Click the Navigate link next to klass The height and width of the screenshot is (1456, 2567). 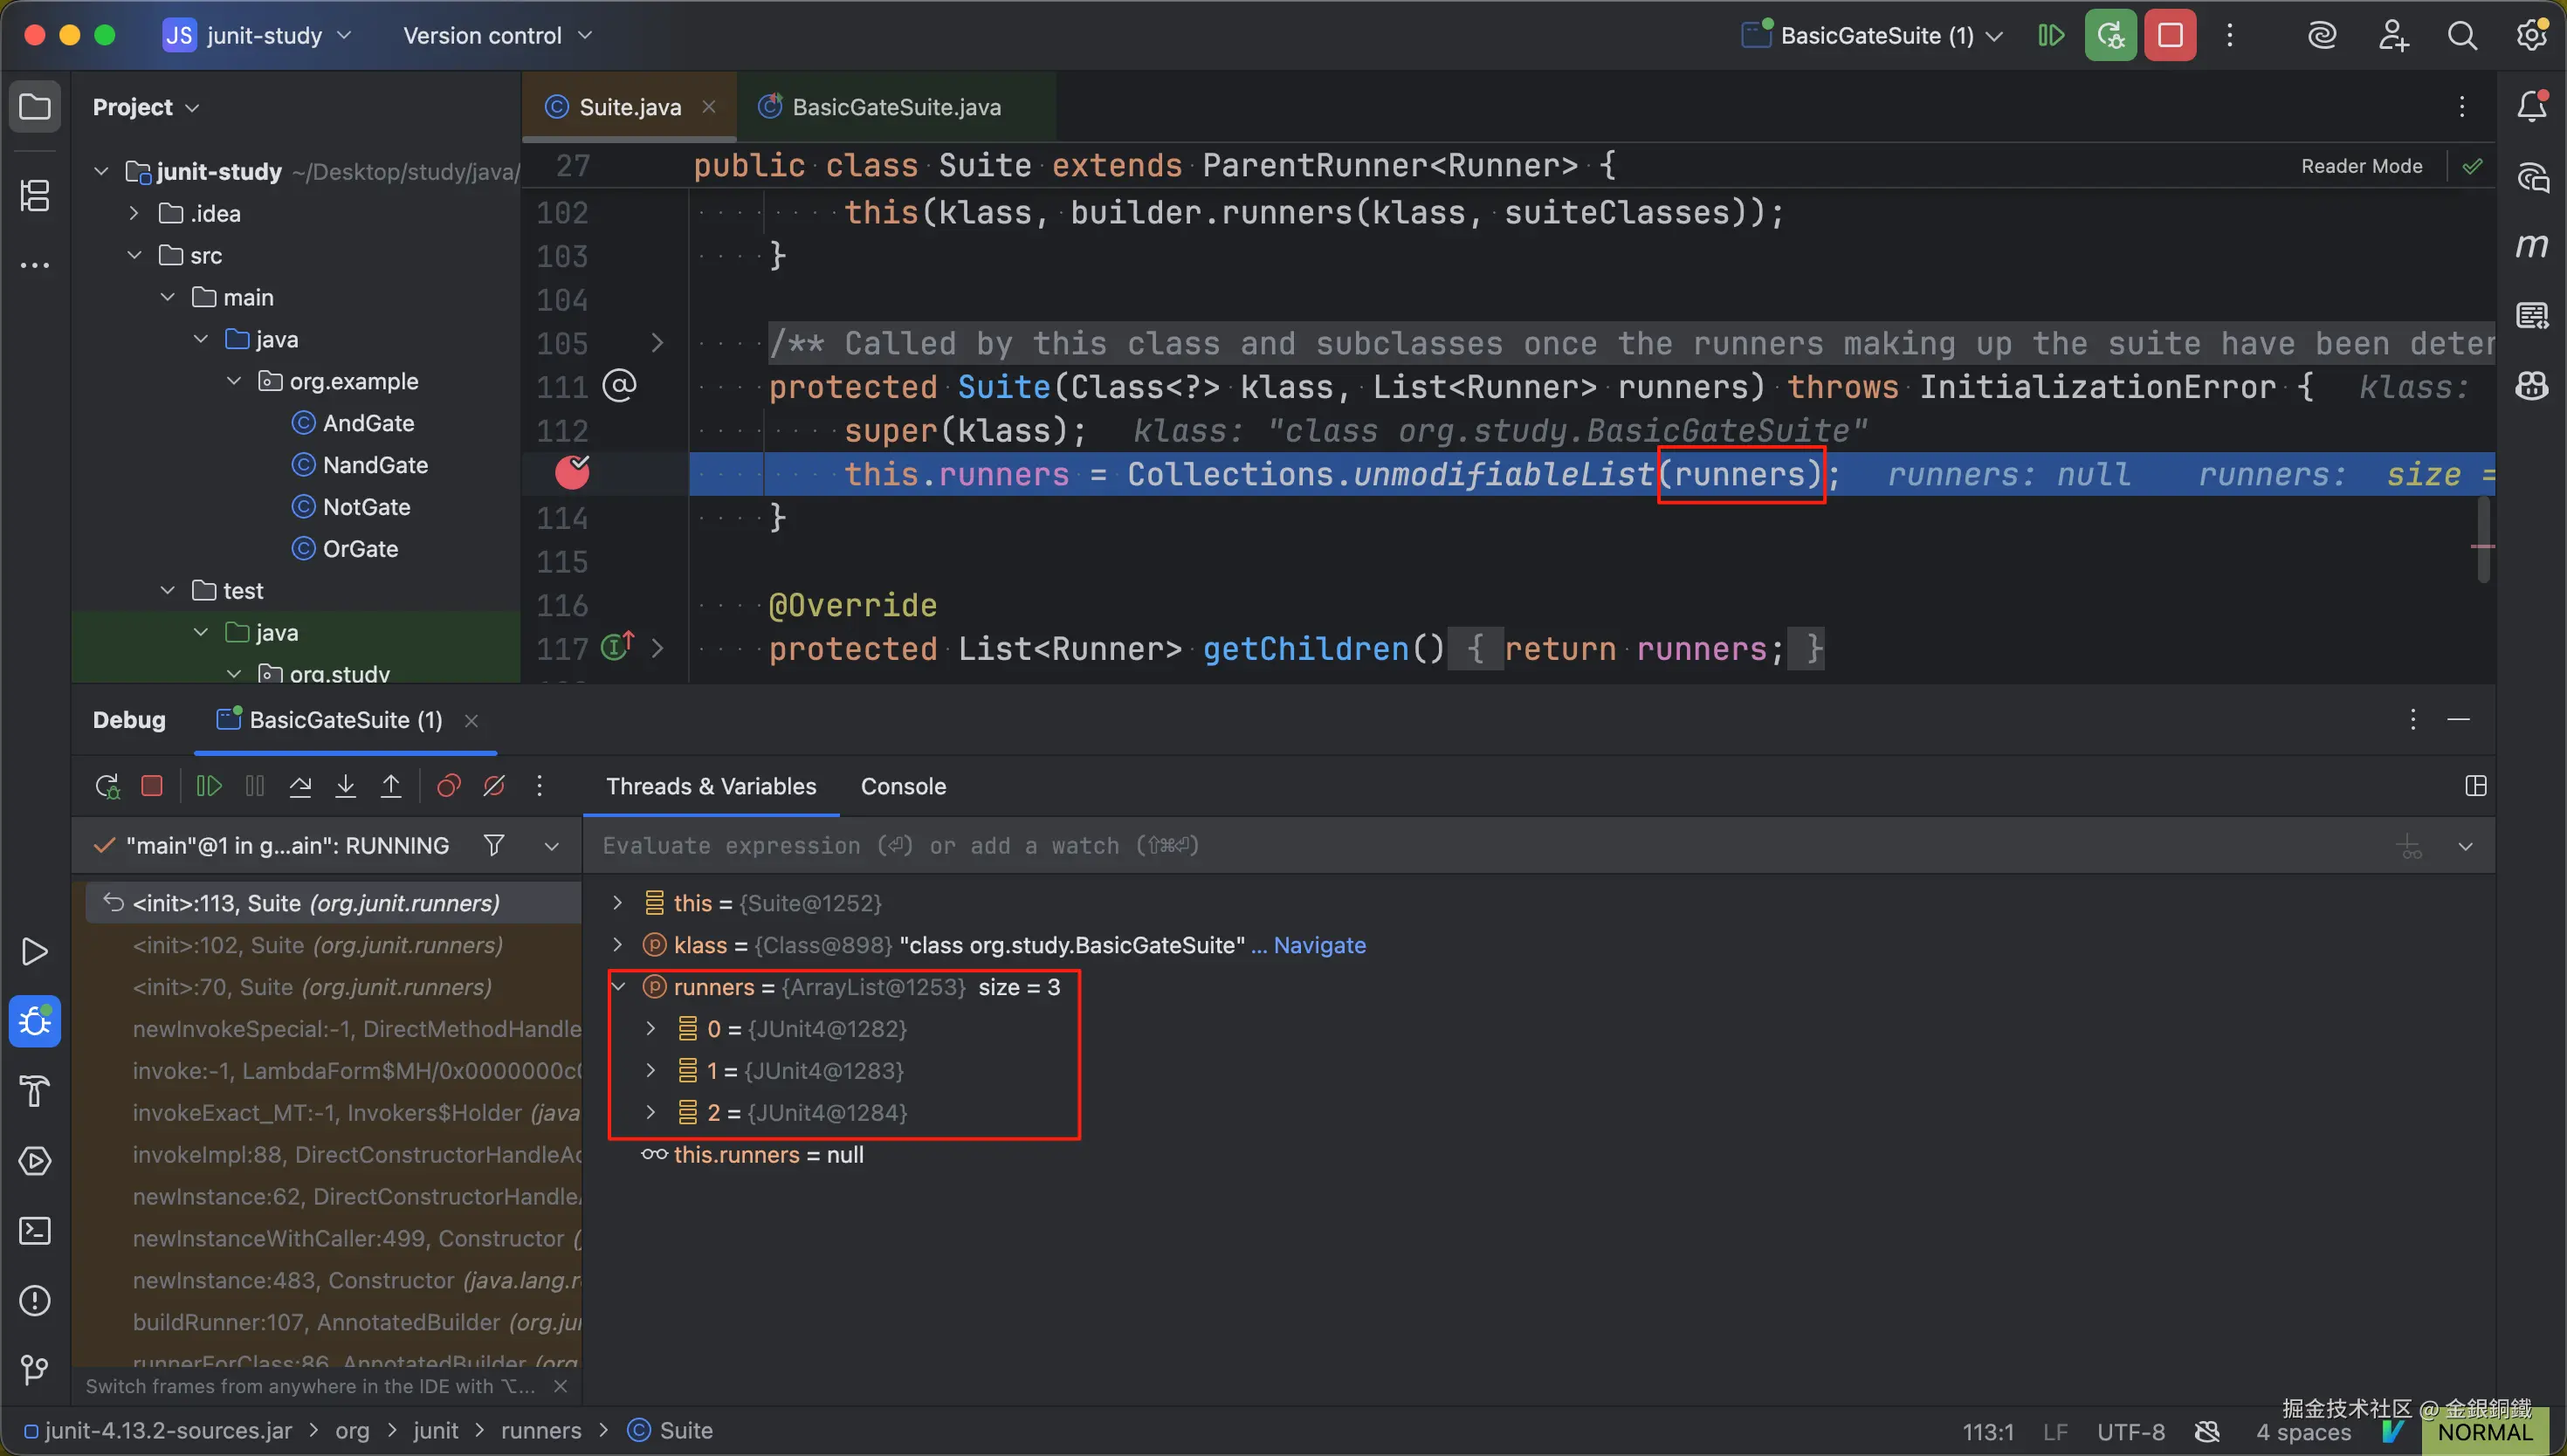1319,945
